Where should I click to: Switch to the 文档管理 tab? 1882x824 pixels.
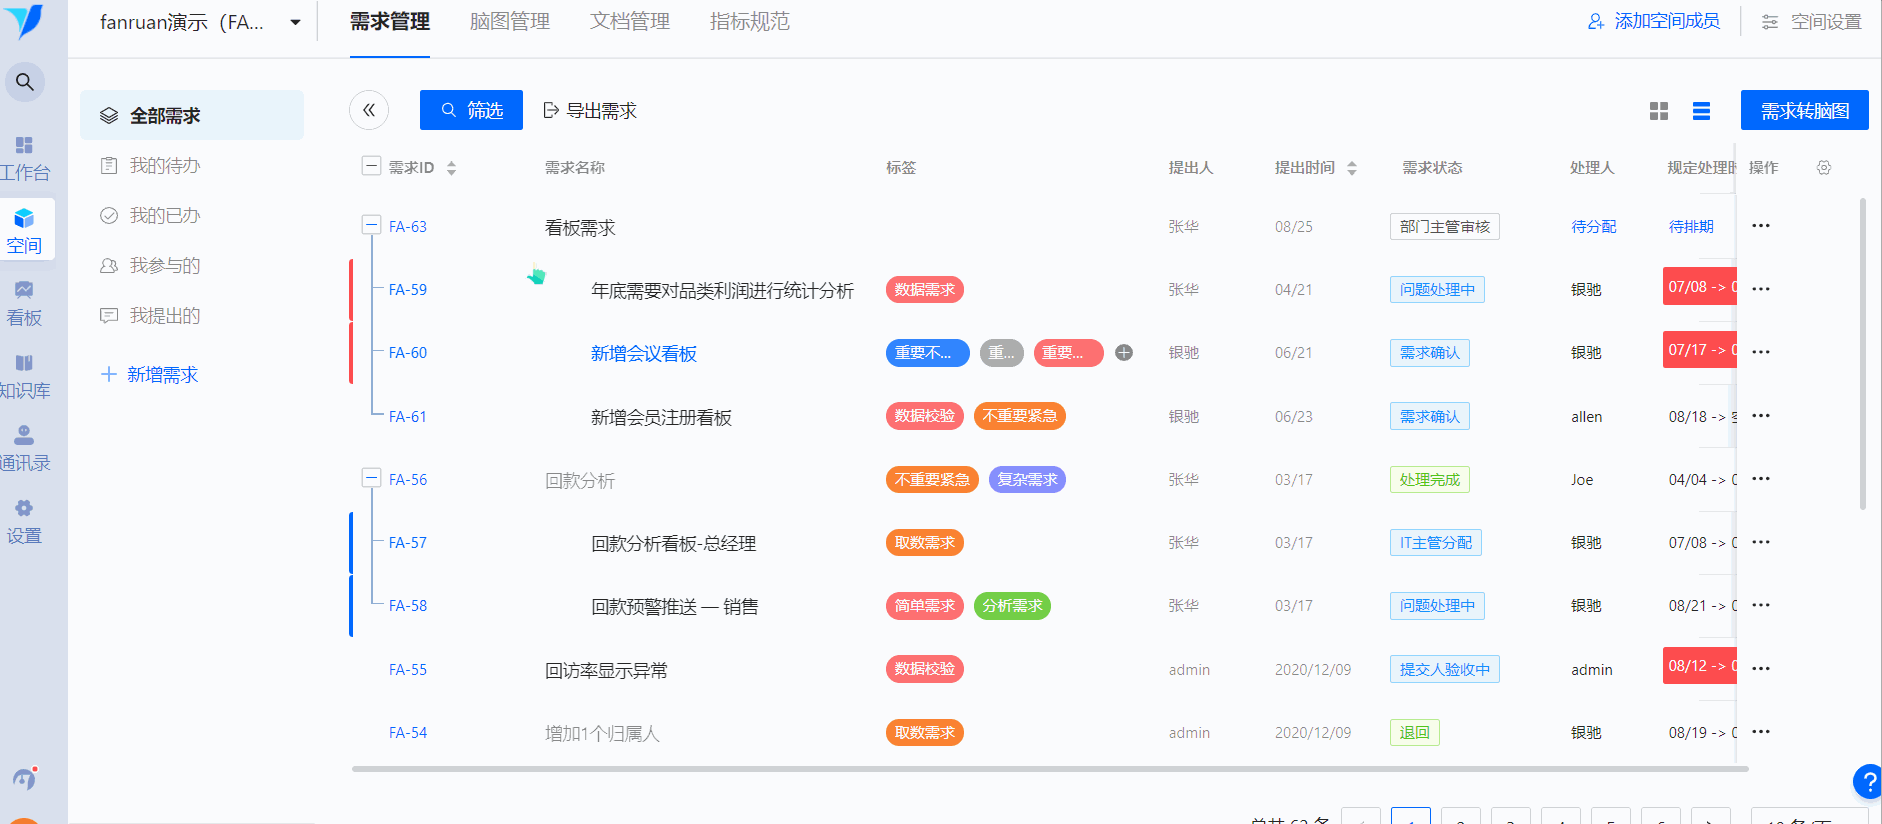coord(630,22)
